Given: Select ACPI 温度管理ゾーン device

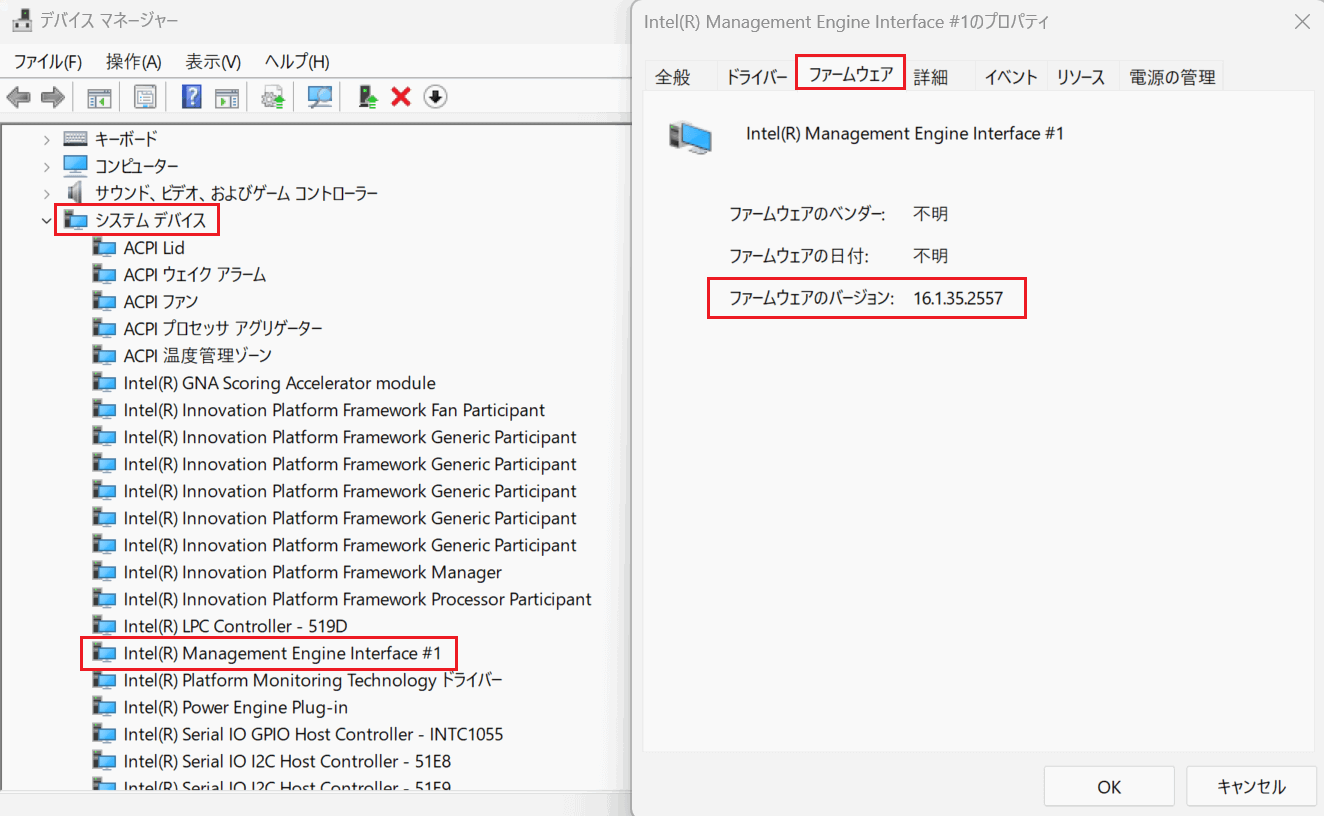Looking at the screenshot, I should [x=198, y=355].
